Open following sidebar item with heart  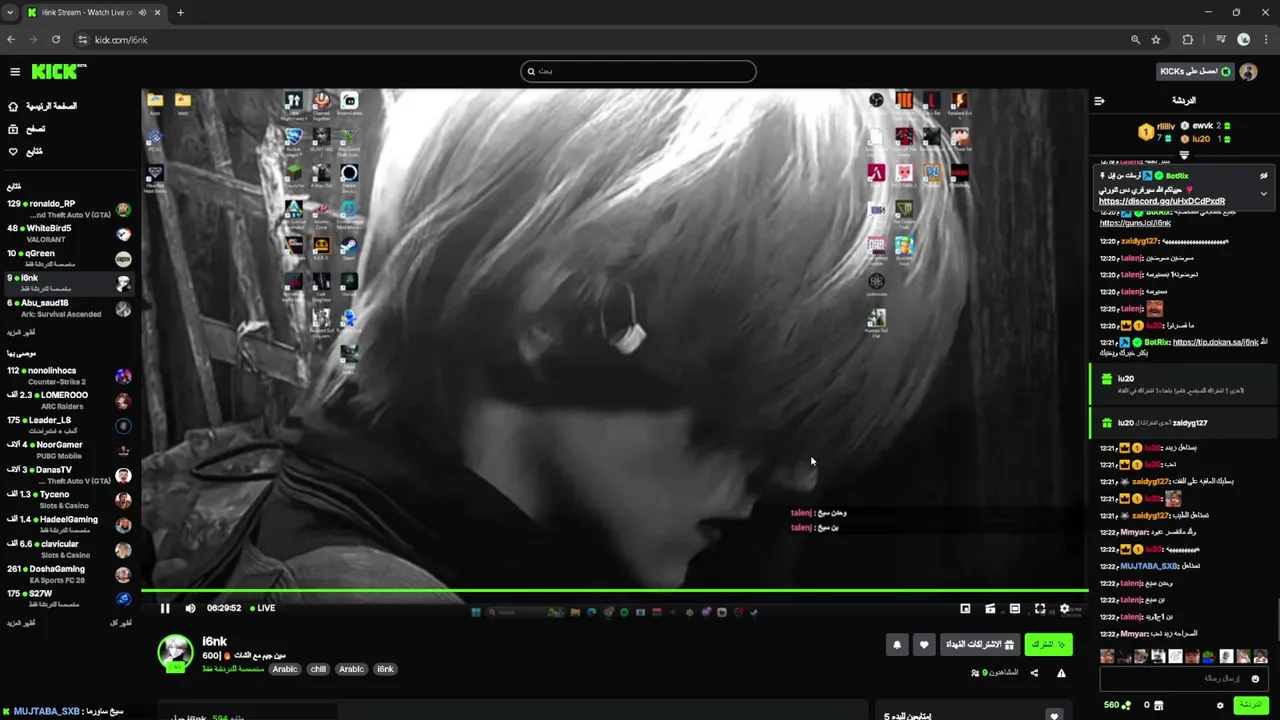(25, 152)
